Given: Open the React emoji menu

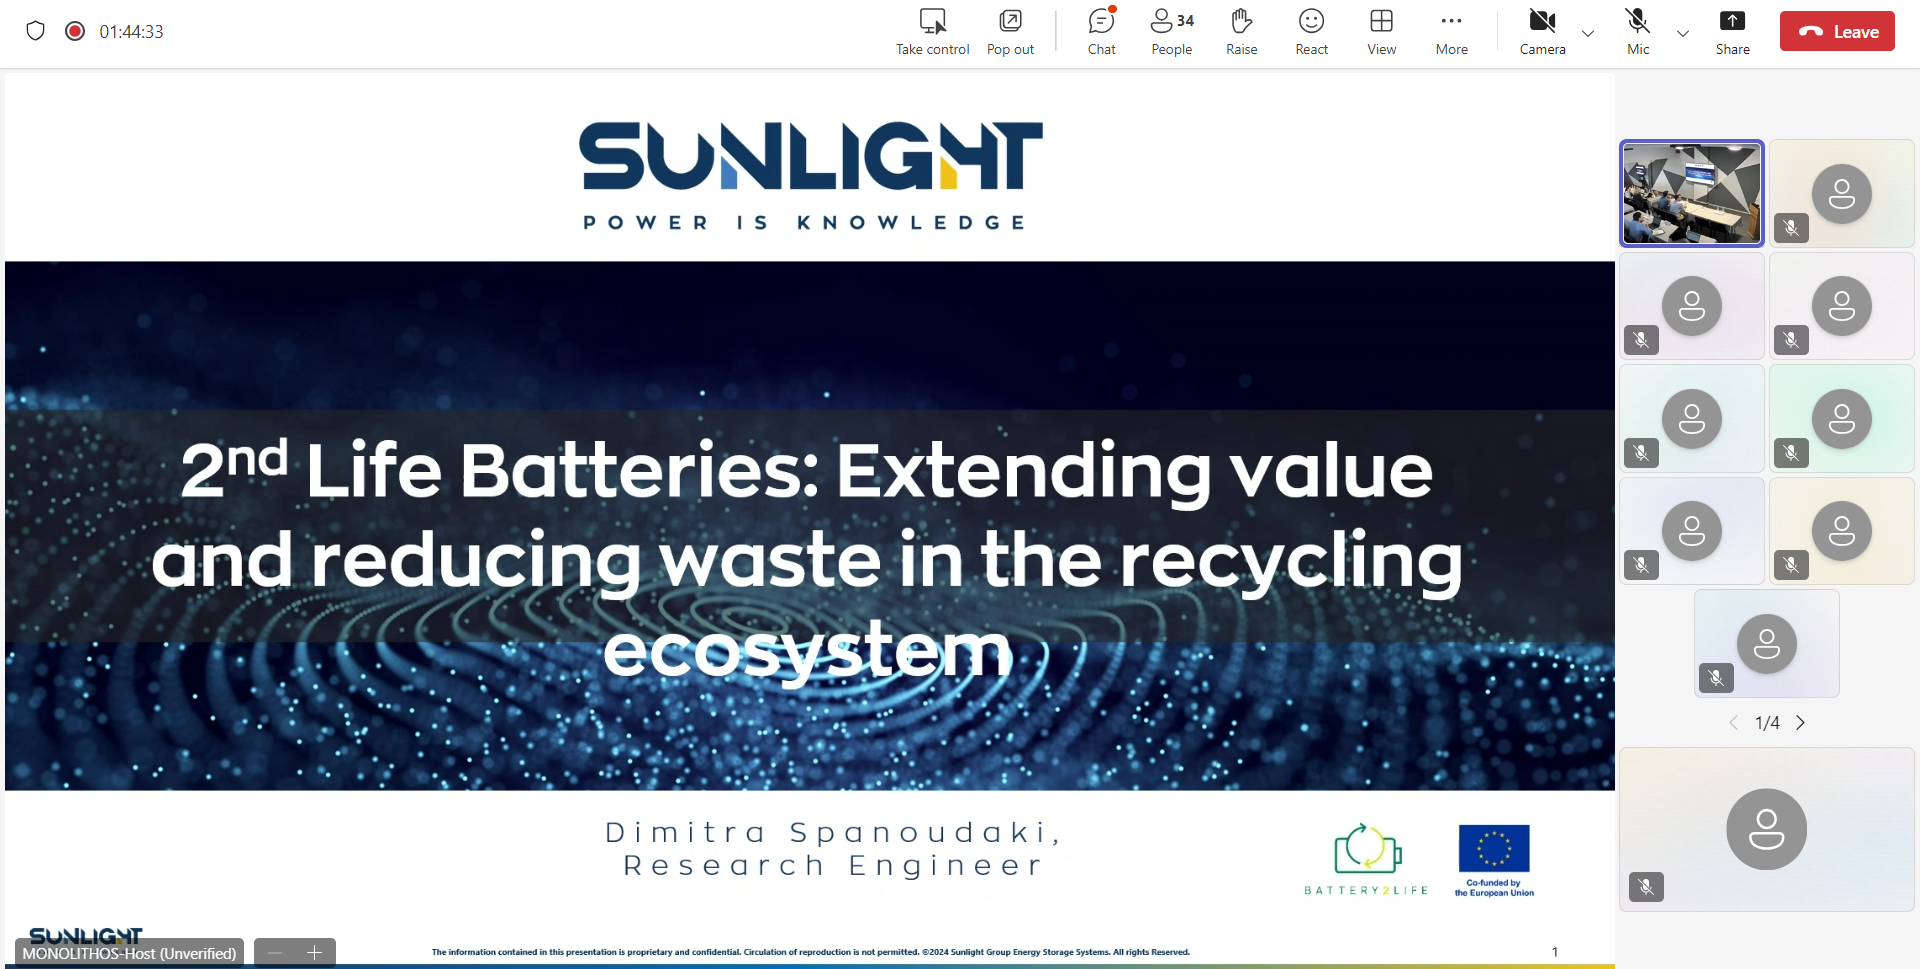Looking at the screenshot, I should (1311, 32).
